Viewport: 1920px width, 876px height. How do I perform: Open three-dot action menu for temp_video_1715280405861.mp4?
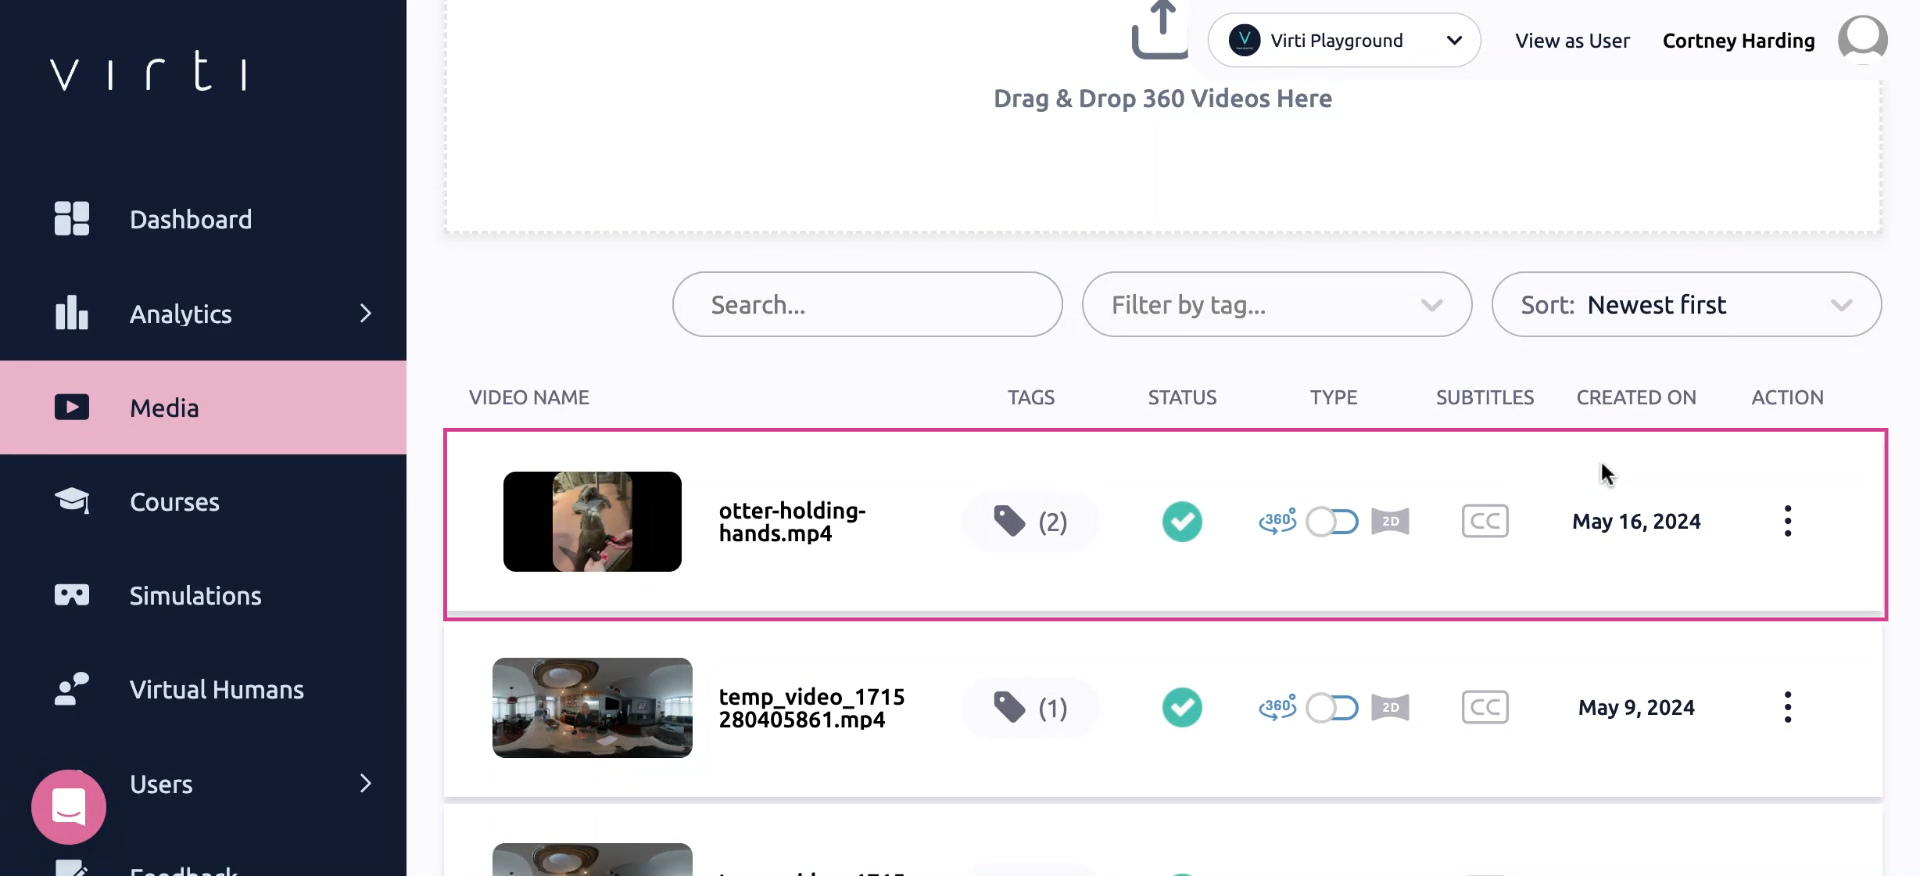(1787, 708)
